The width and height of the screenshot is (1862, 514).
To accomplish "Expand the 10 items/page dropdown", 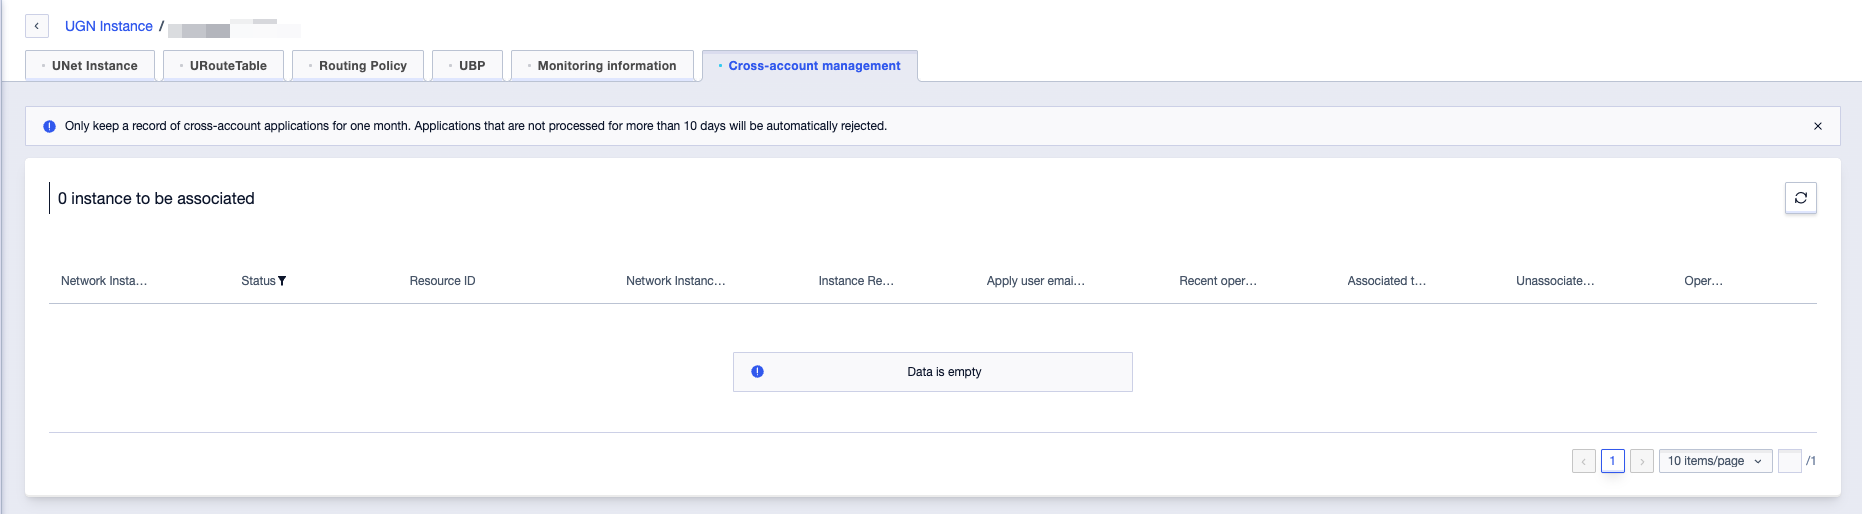I will tap(1715, 461).
